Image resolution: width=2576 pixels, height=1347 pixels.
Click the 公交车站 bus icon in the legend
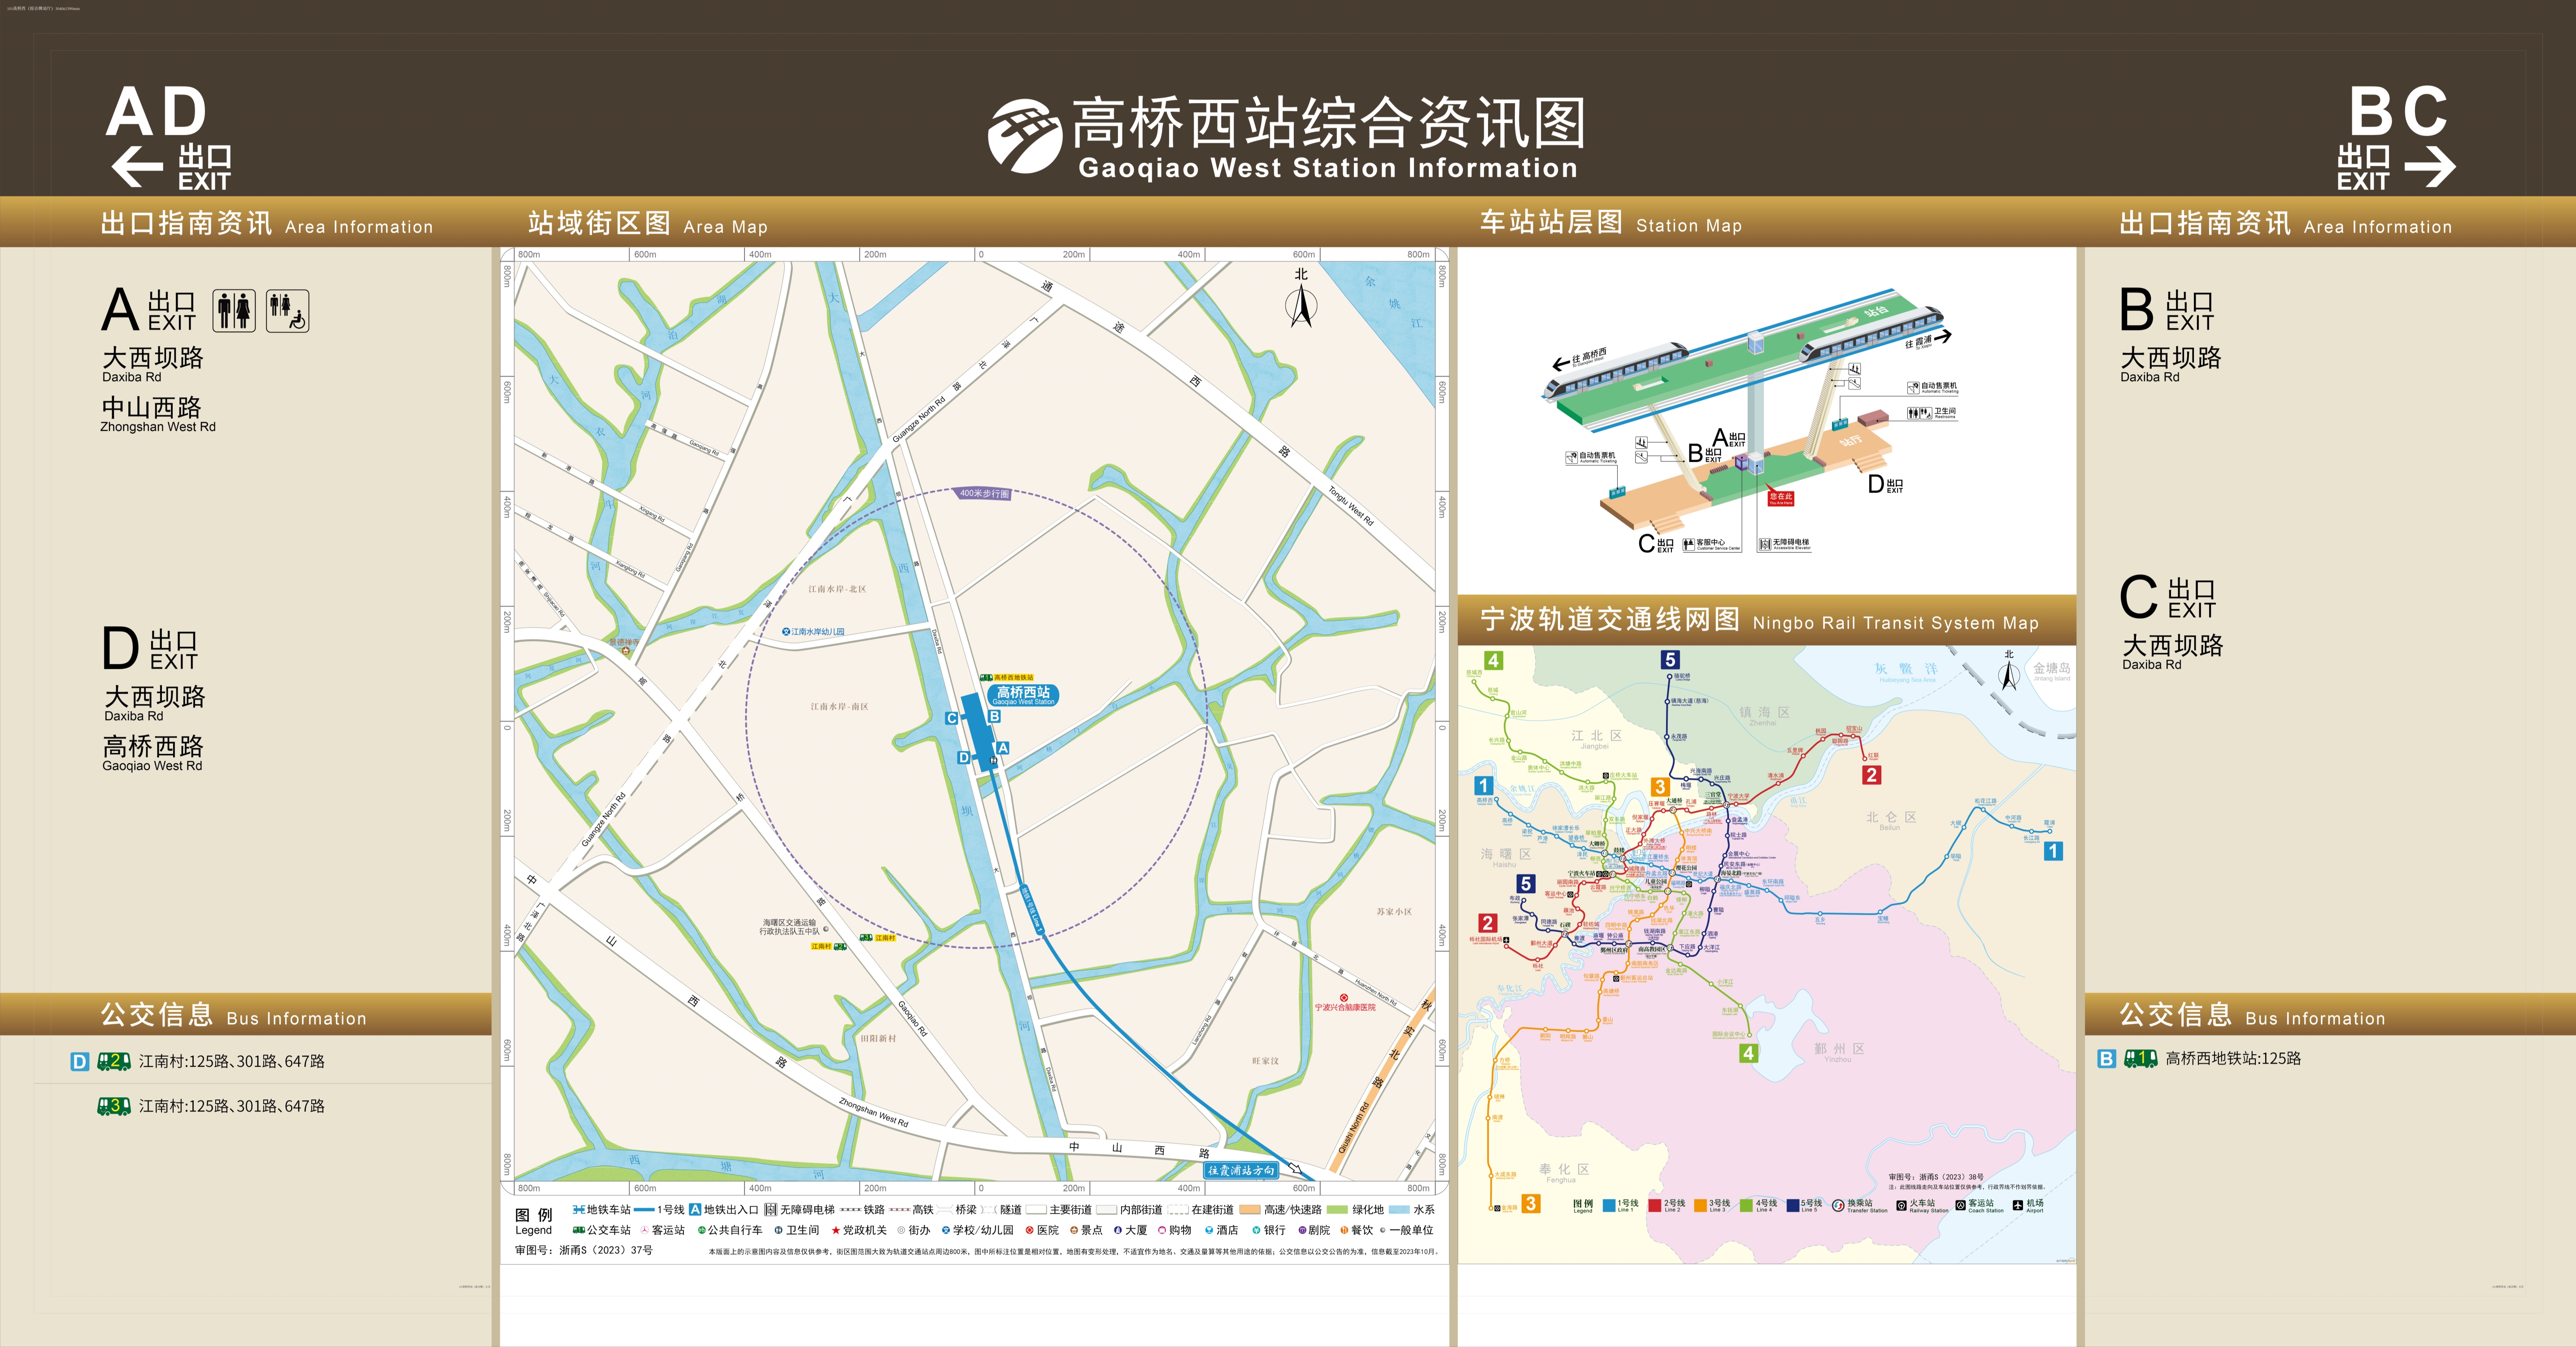(579, 1230)
